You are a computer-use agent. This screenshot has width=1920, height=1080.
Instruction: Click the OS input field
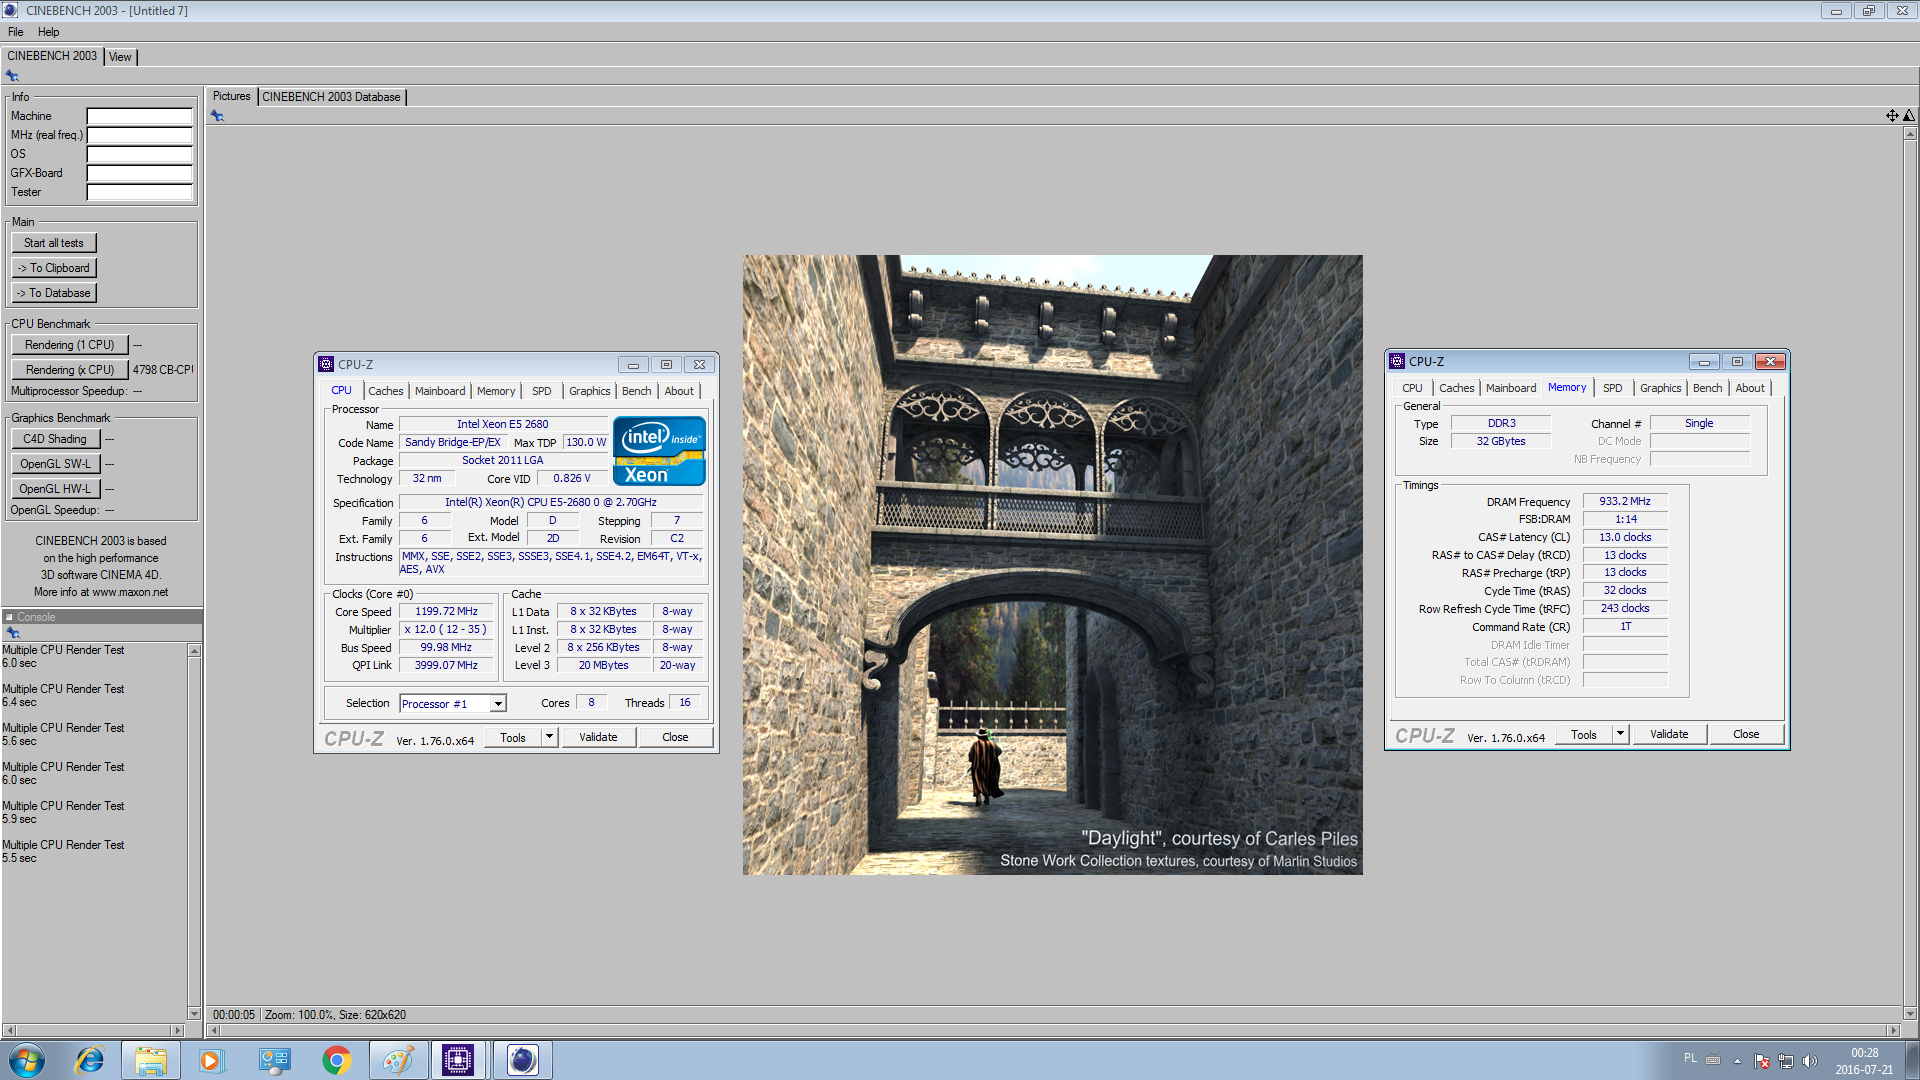139,154
